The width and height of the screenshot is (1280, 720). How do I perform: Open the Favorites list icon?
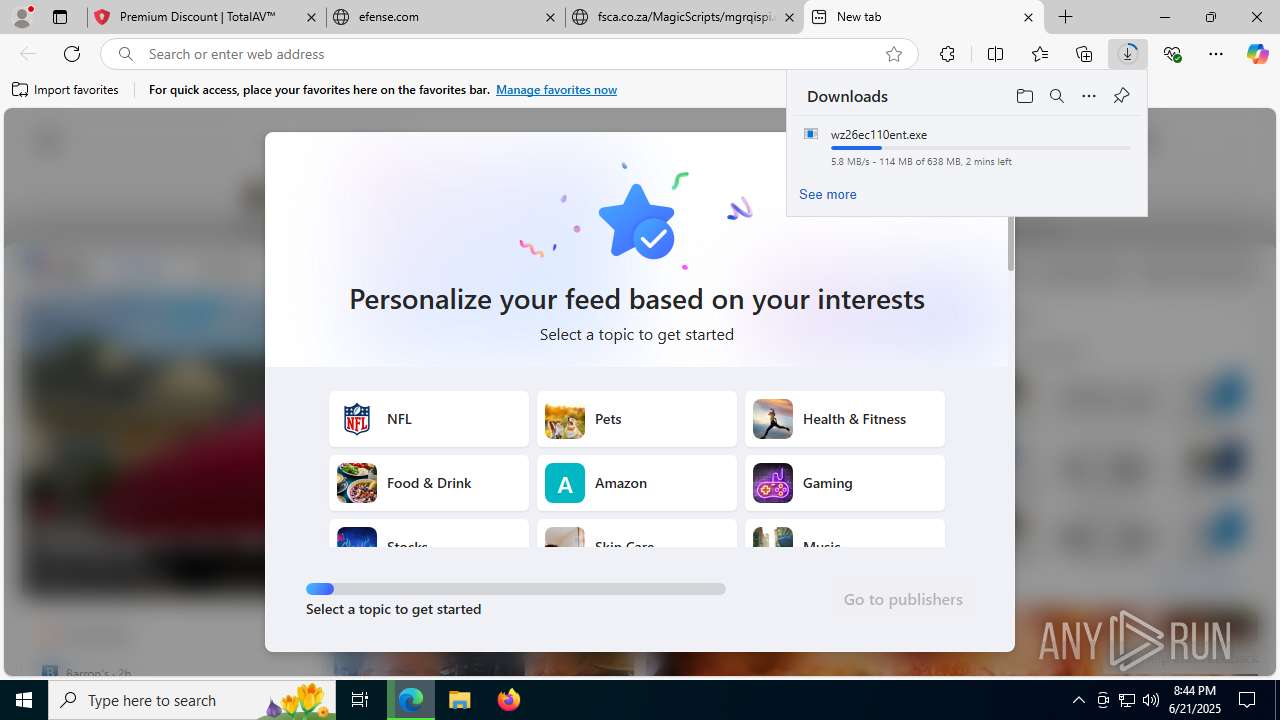point(1040,54)
